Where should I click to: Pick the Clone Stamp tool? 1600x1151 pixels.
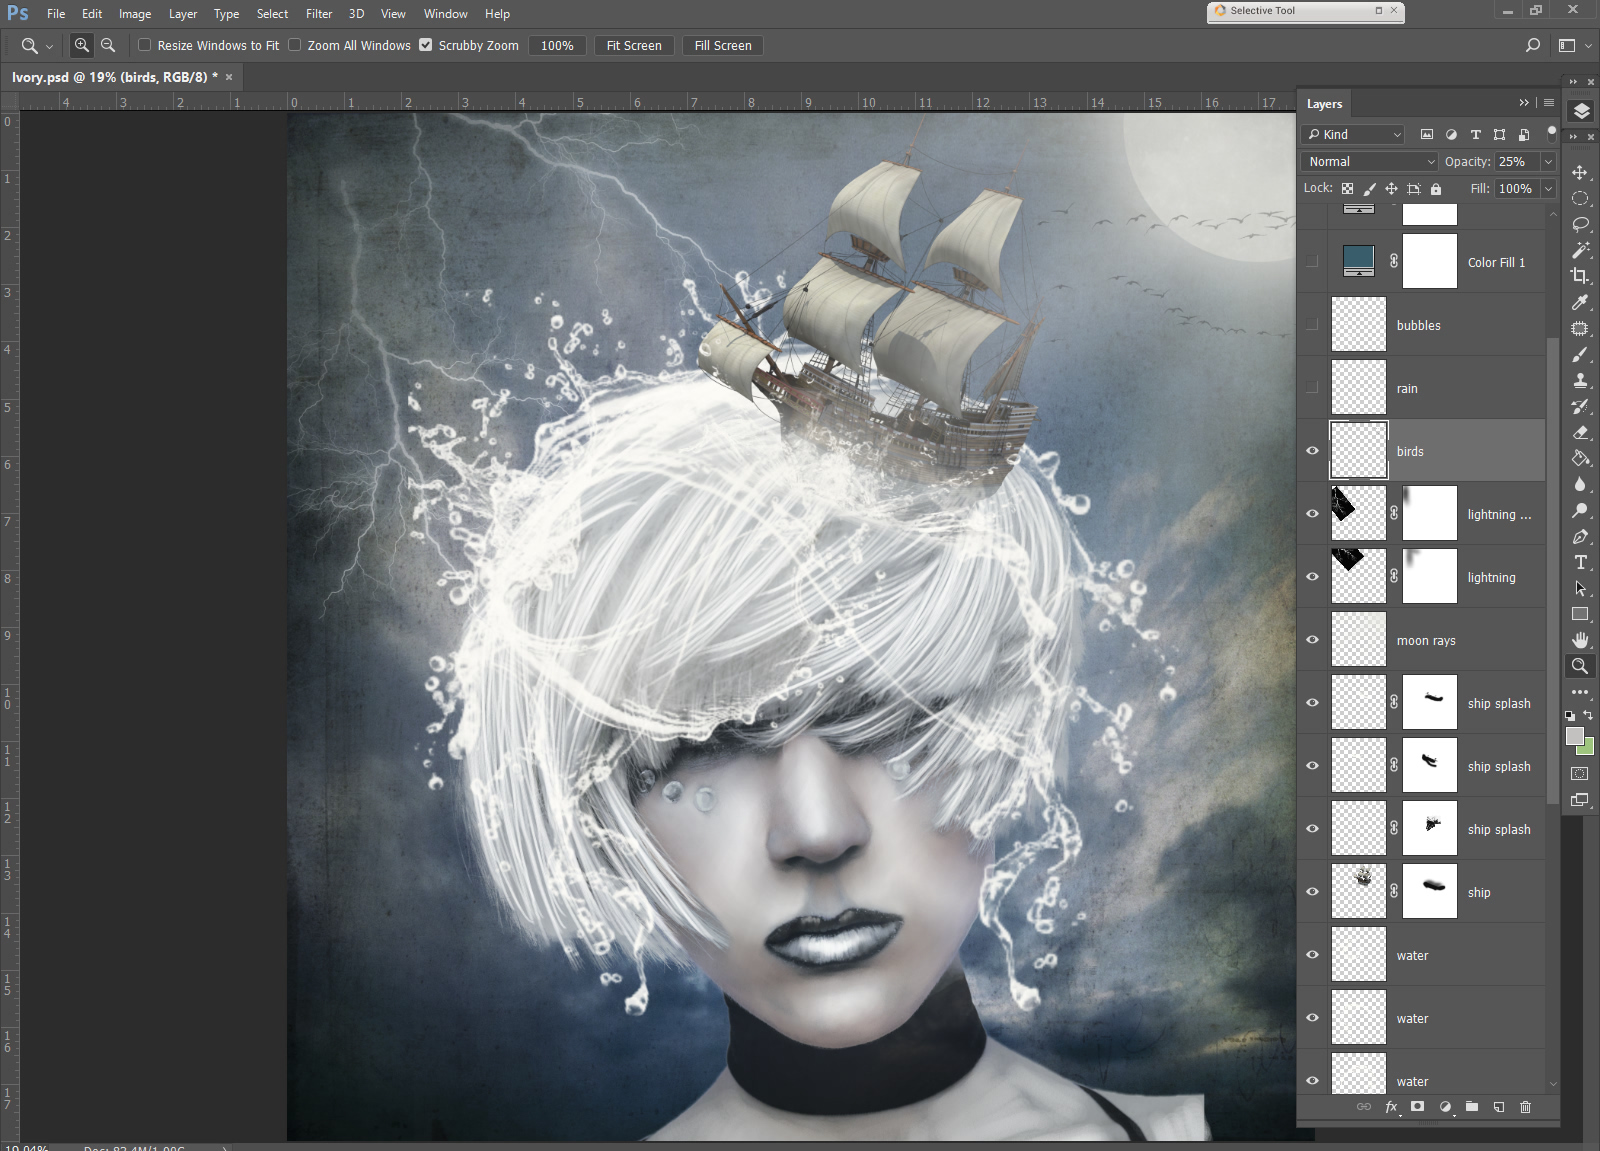1580,380
